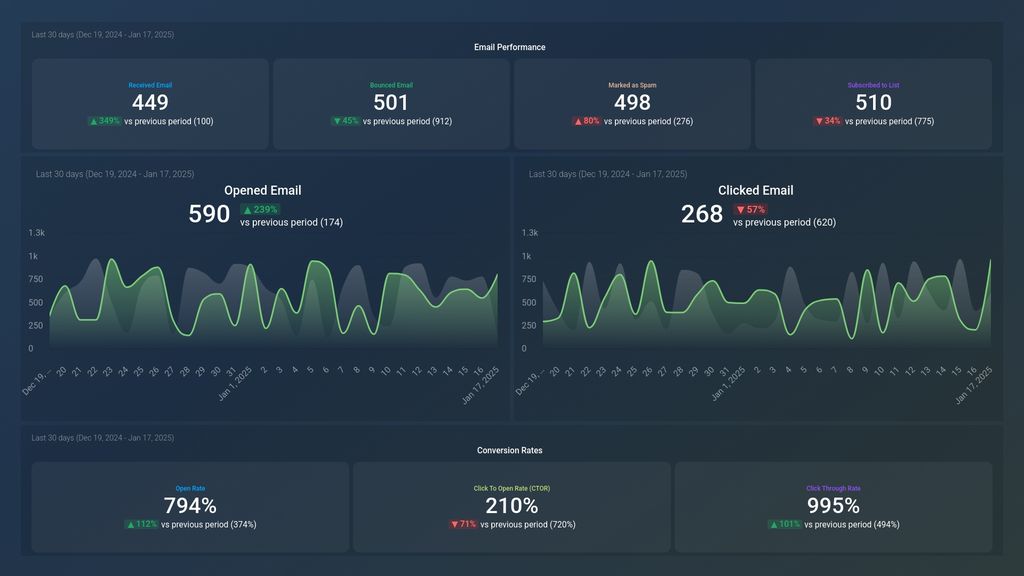Screen dimensions: 1024x576
Task: Click 'vs previous period (100)' text
Action: [168, 121]
